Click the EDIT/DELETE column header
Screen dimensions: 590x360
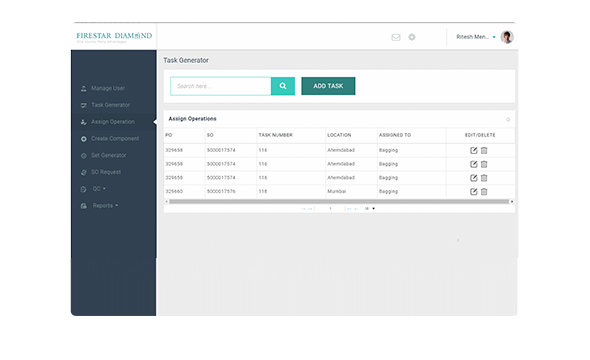(480, 135)
